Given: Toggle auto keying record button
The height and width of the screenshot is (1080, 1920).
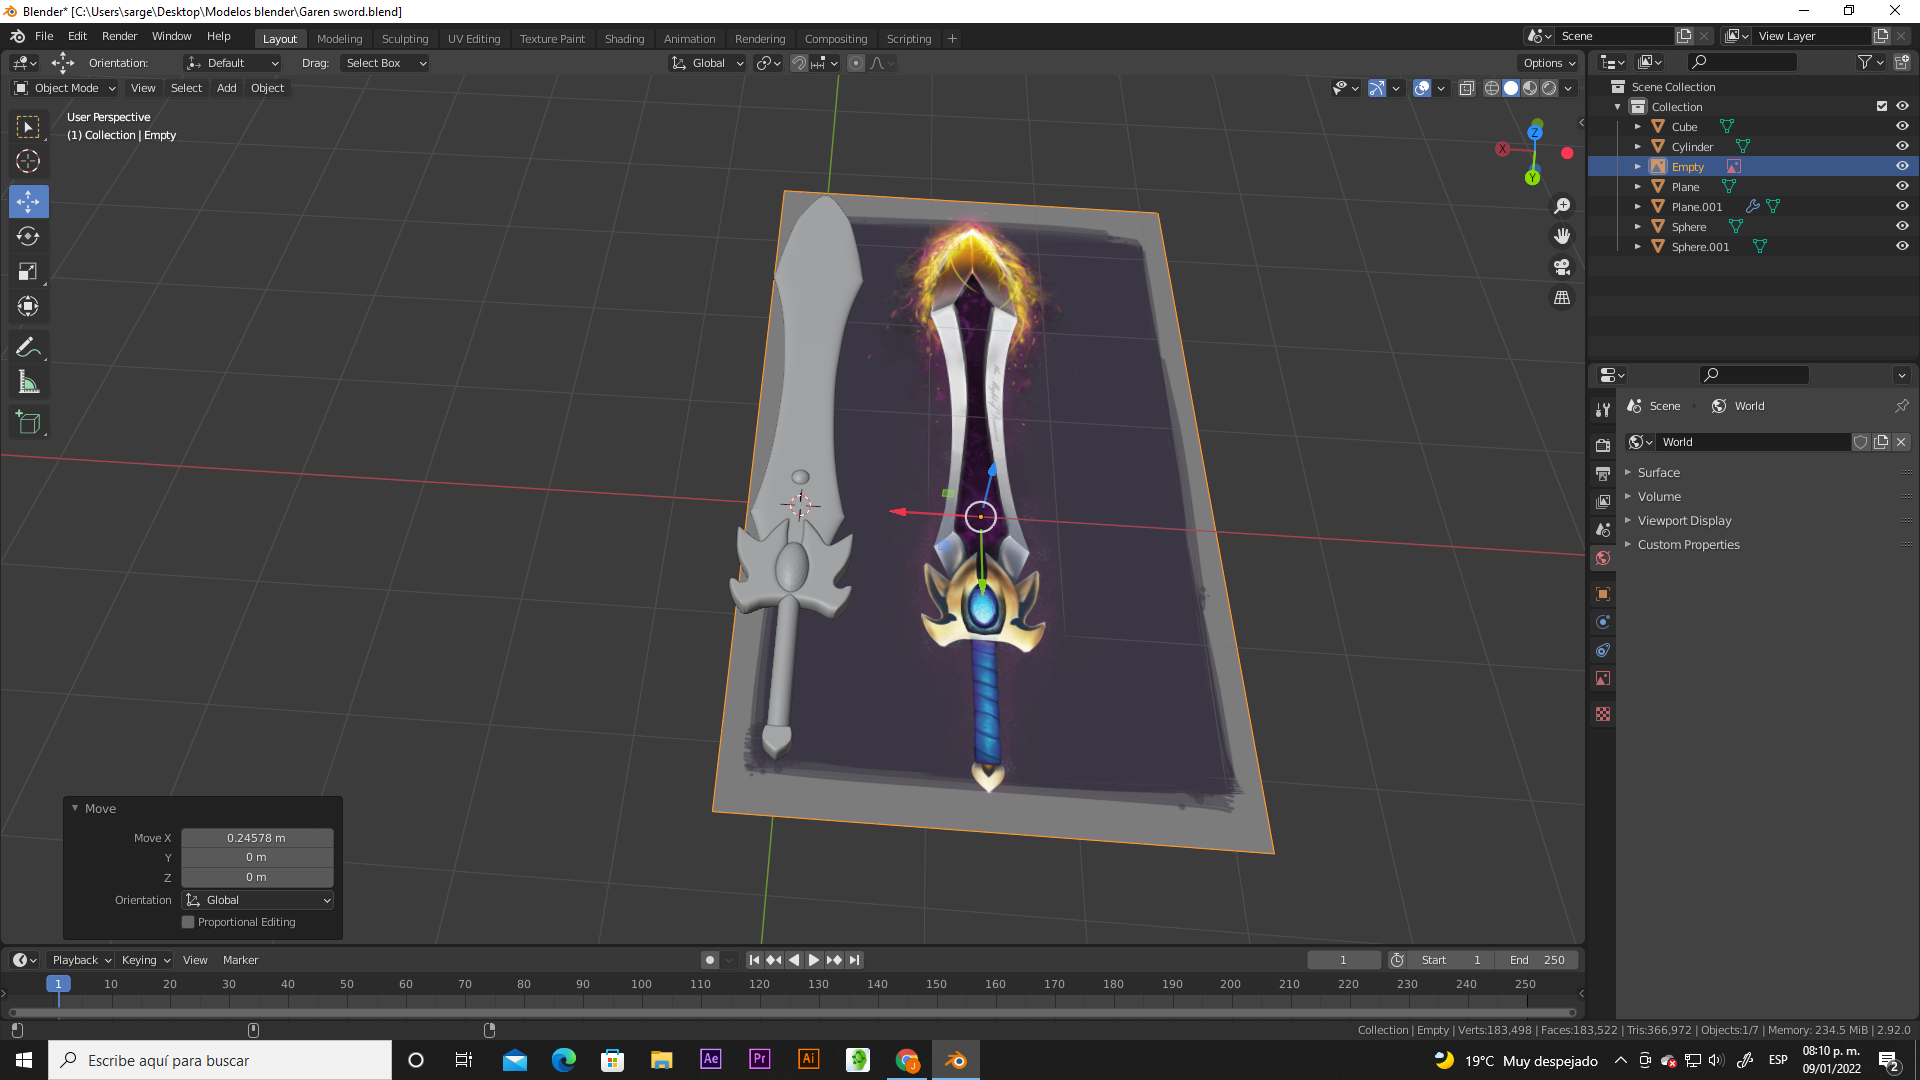Looking at the screenshot, I should [710, 960].
